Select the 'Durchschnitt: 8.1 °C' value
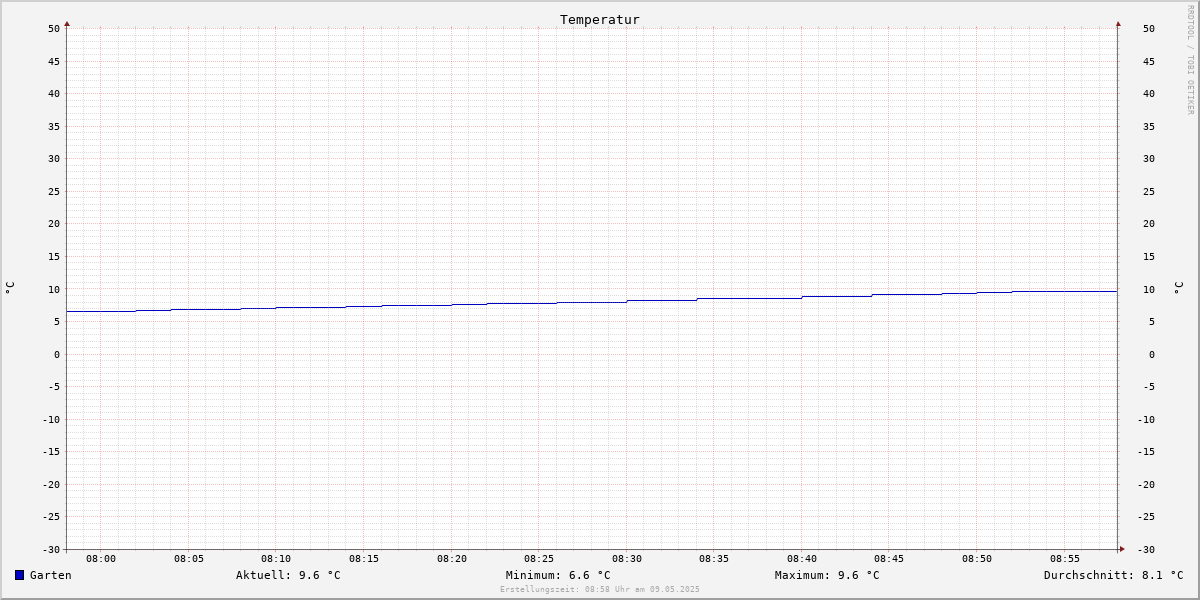Viewport: 1200px width, 600px height. [x=1114, y=575]
